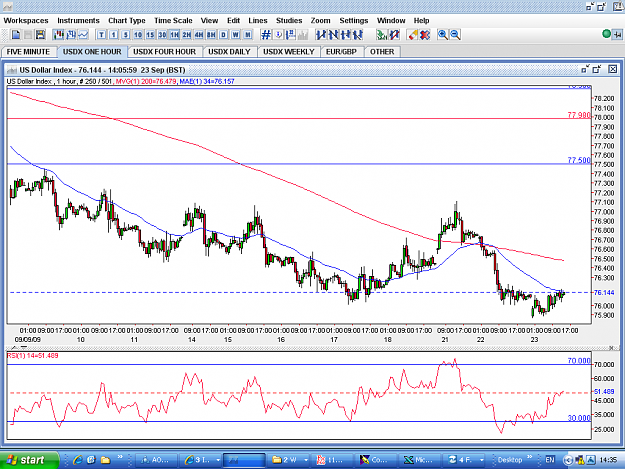Click the MVG(1) 200=76.479 study label
This screenshot has width=625, height=469.
[146, 81]
